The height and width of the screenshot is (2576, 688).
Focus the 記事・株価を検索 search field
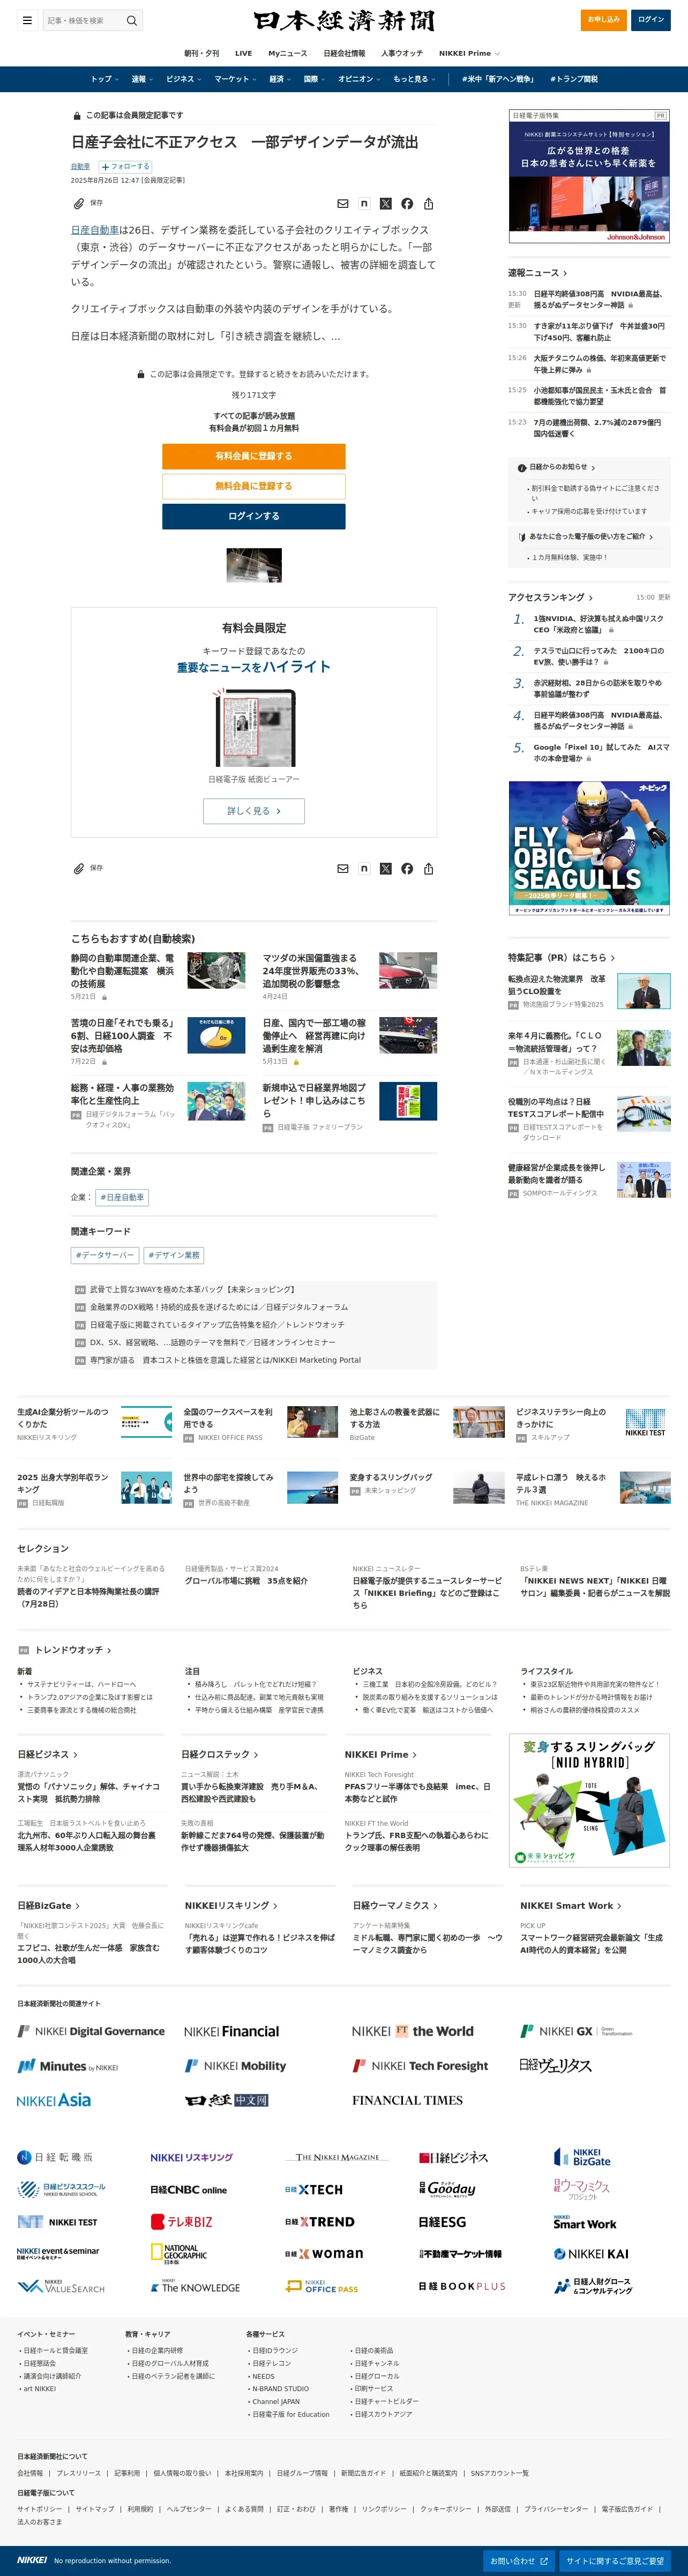pyautogui.click(x=84, y=20)
